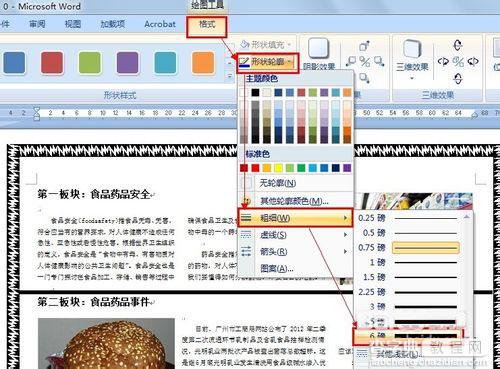Nudge shadow left icon

[351, 61]
